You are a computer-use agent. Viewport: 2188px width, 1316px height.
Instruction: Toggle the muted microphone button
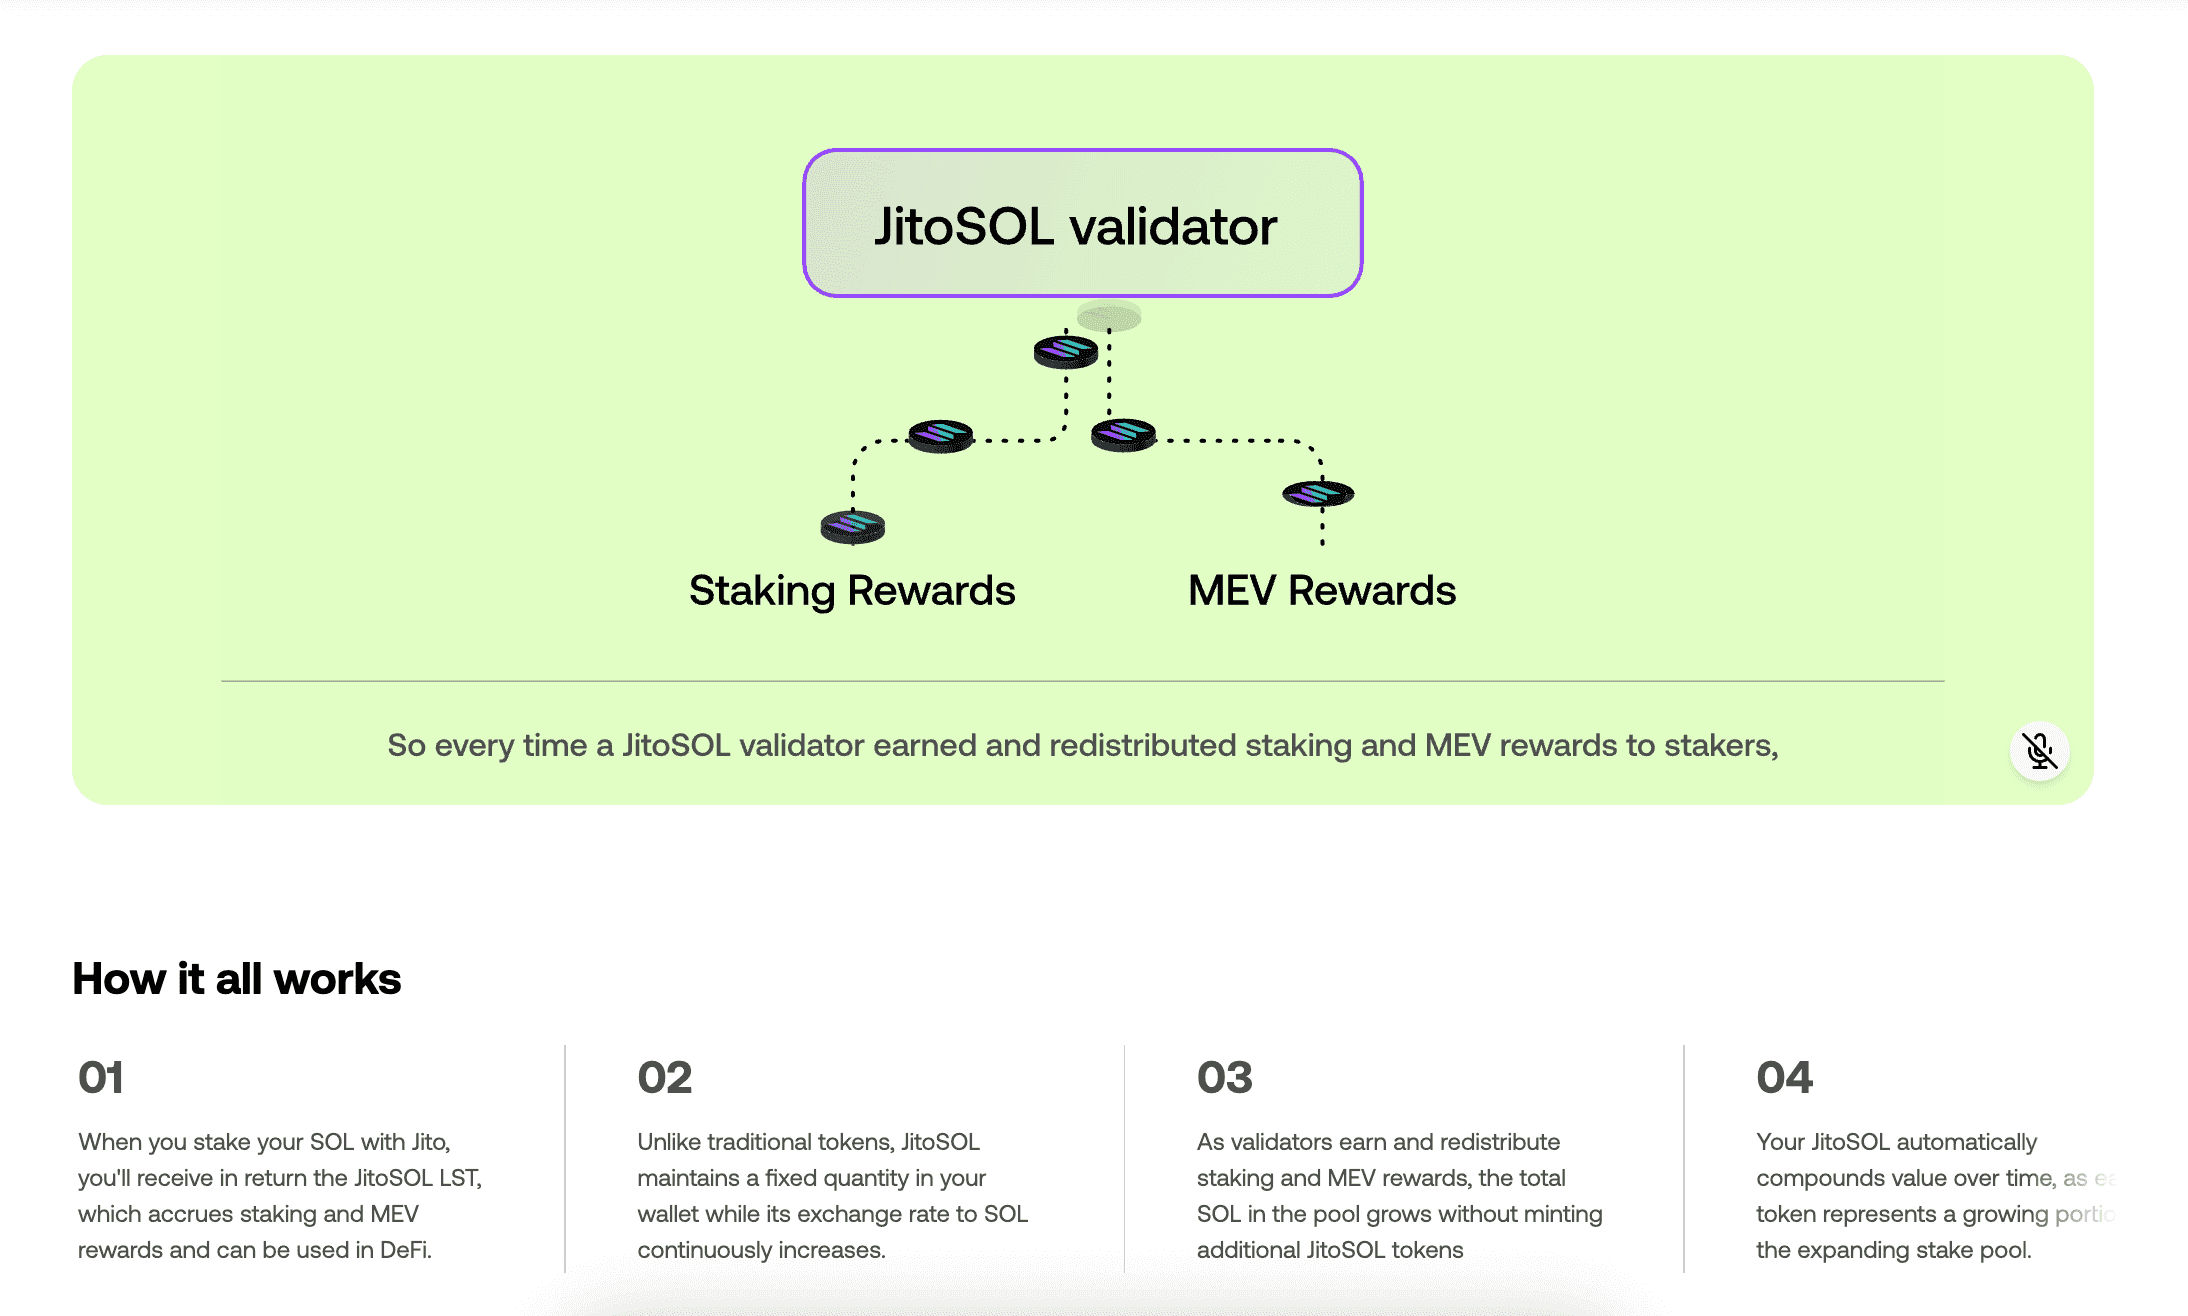pyautogui.click(x=2039, y=751)
